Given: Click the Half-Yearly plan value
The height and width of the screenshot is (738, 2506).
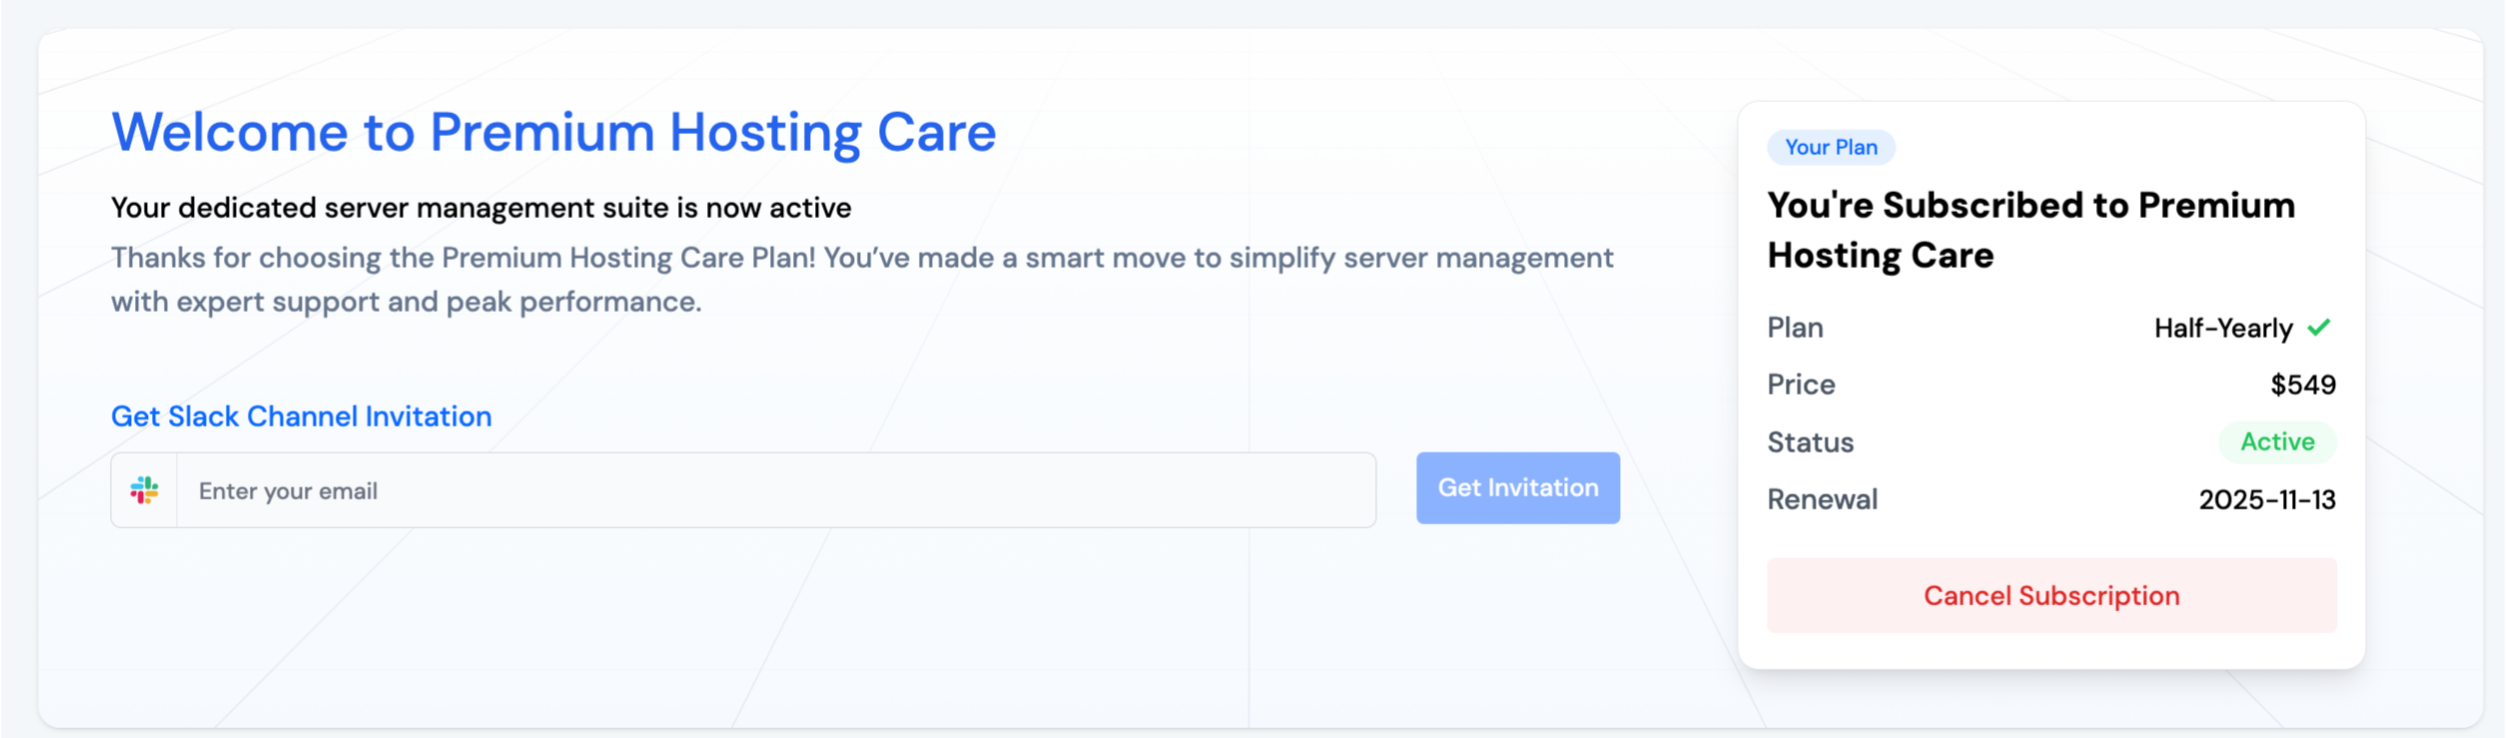Looking at the screenshot, I should [2222, 328].
